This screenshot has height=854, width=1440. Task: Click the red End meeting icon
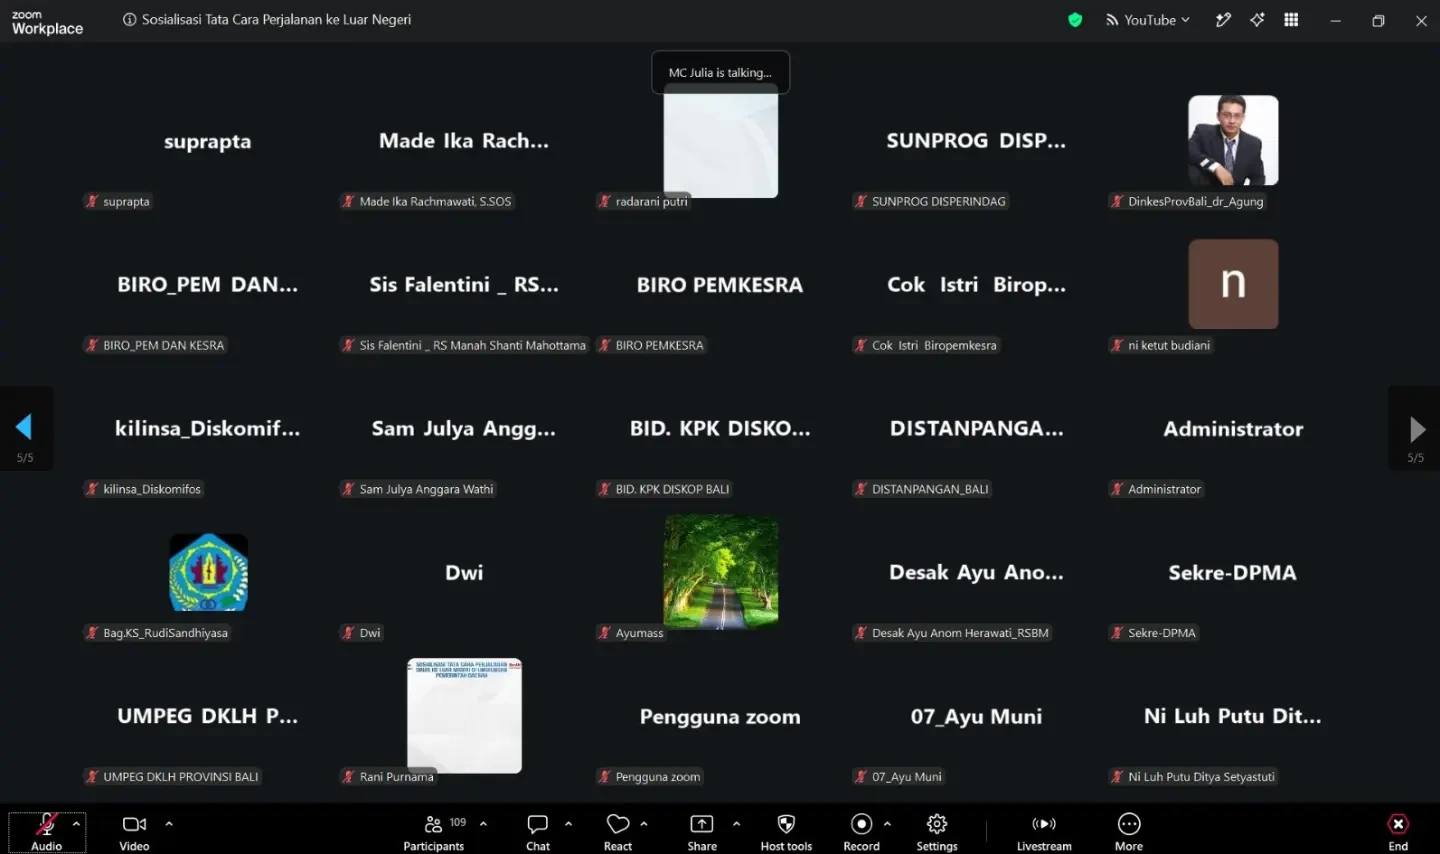coord(1398,824)
